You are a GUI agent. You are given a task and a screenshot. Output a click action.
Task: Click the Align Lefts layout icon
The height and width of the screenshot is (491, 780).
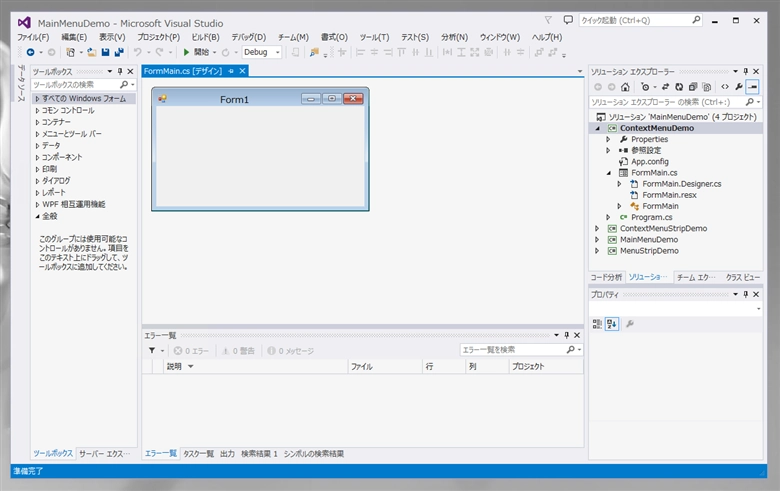point(361,52)
